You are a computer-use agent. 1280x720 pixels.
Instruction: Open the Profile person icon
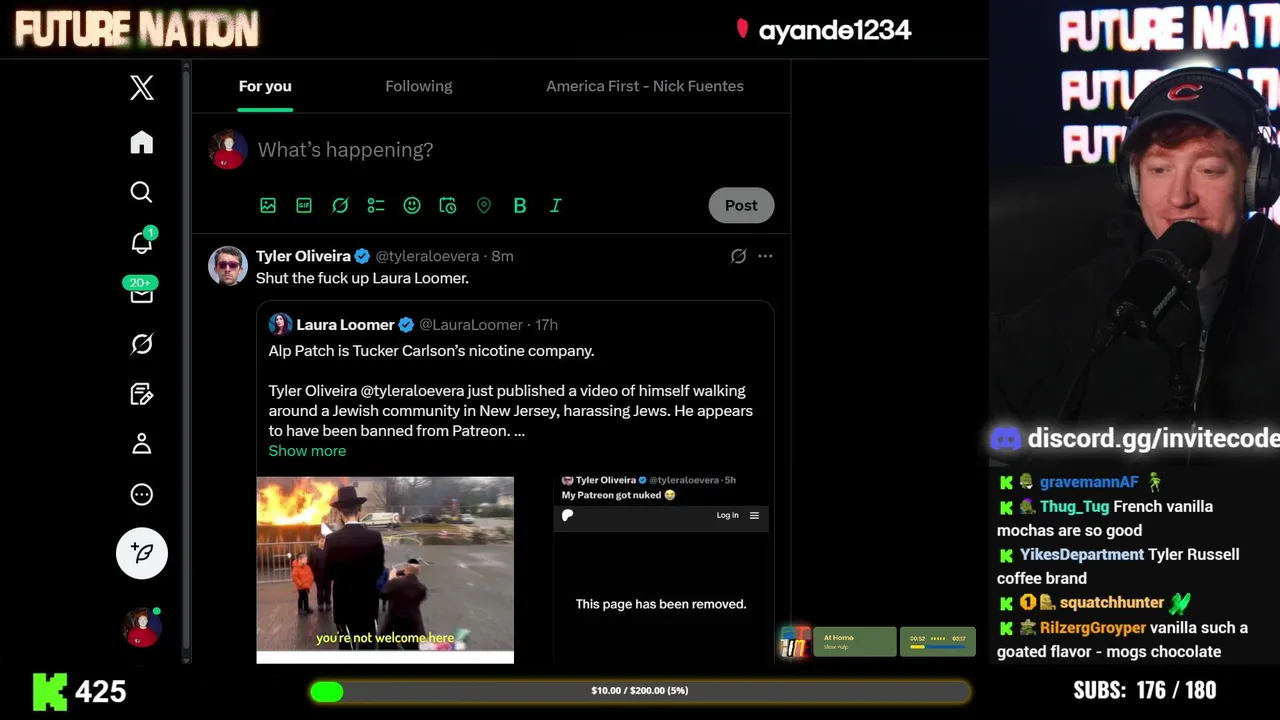(x=142, y=444)
